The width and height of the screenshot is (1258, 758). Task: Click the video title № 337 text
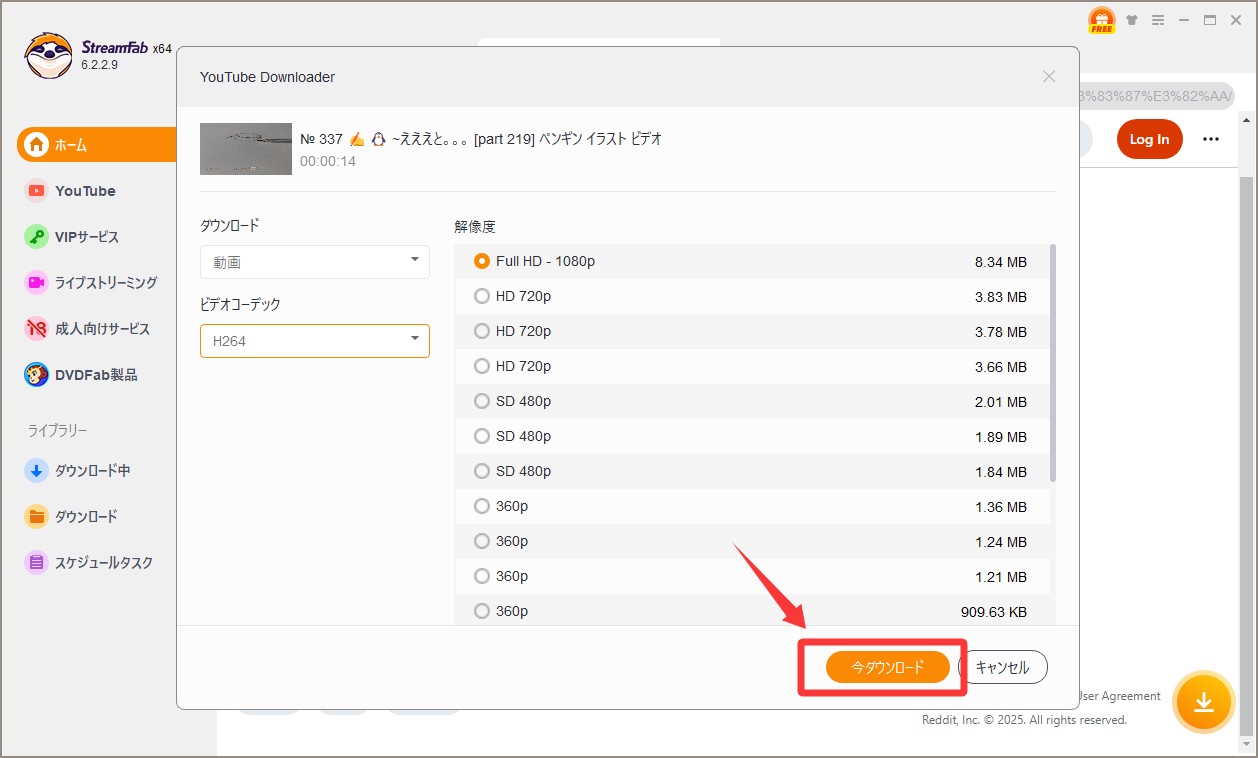[481, 139]
